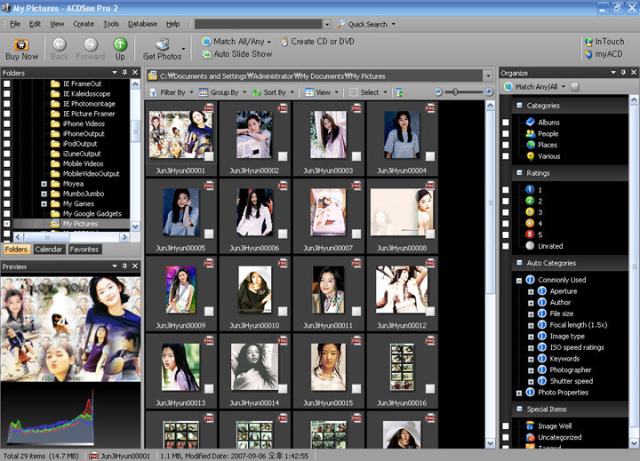Check the People category checkbox
The width and height of the screenshot is (640, 461).
click(505, 134)
